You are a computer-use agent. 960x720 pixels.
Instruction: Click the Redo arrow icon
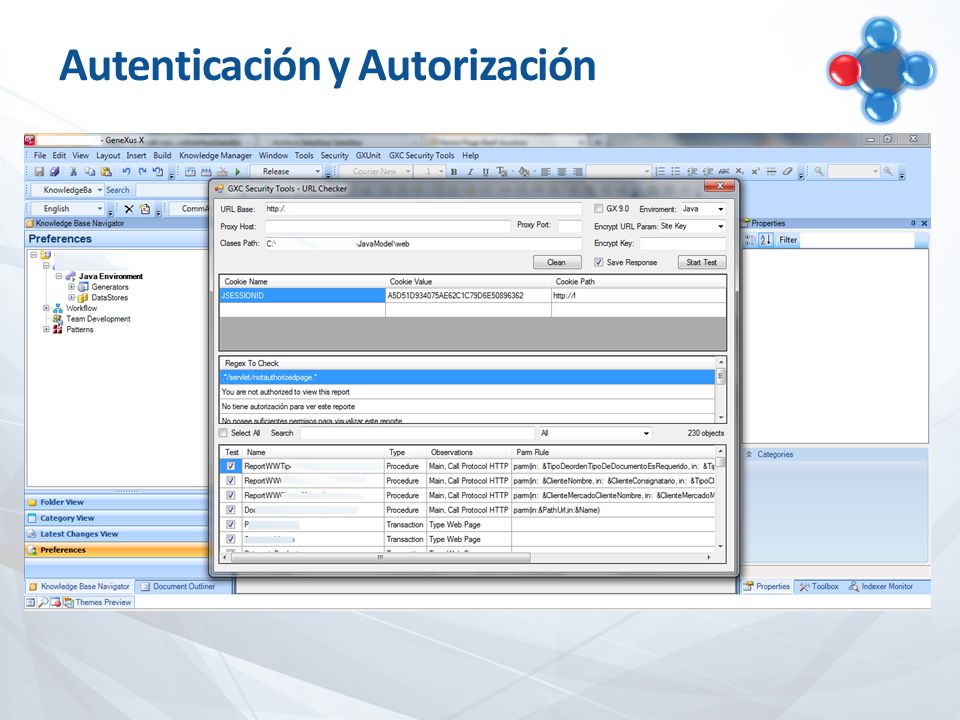click(x=142, y=172)
